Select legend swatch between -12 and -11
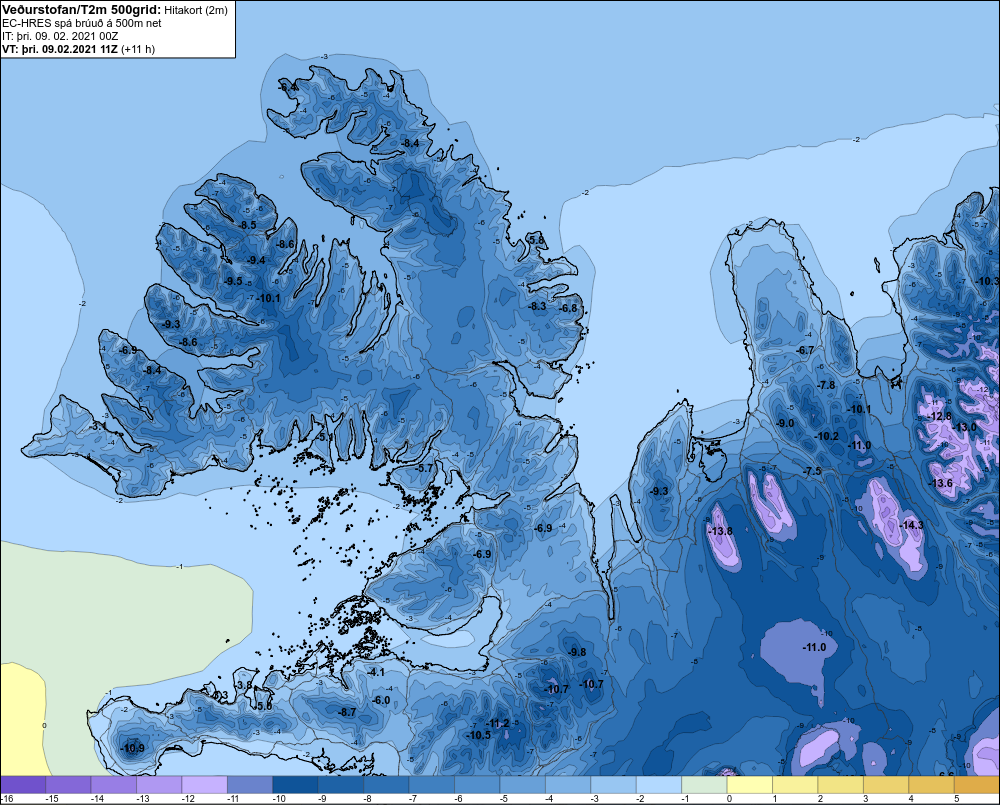This screenshot has width=1000, height=805. click(204, 785)
